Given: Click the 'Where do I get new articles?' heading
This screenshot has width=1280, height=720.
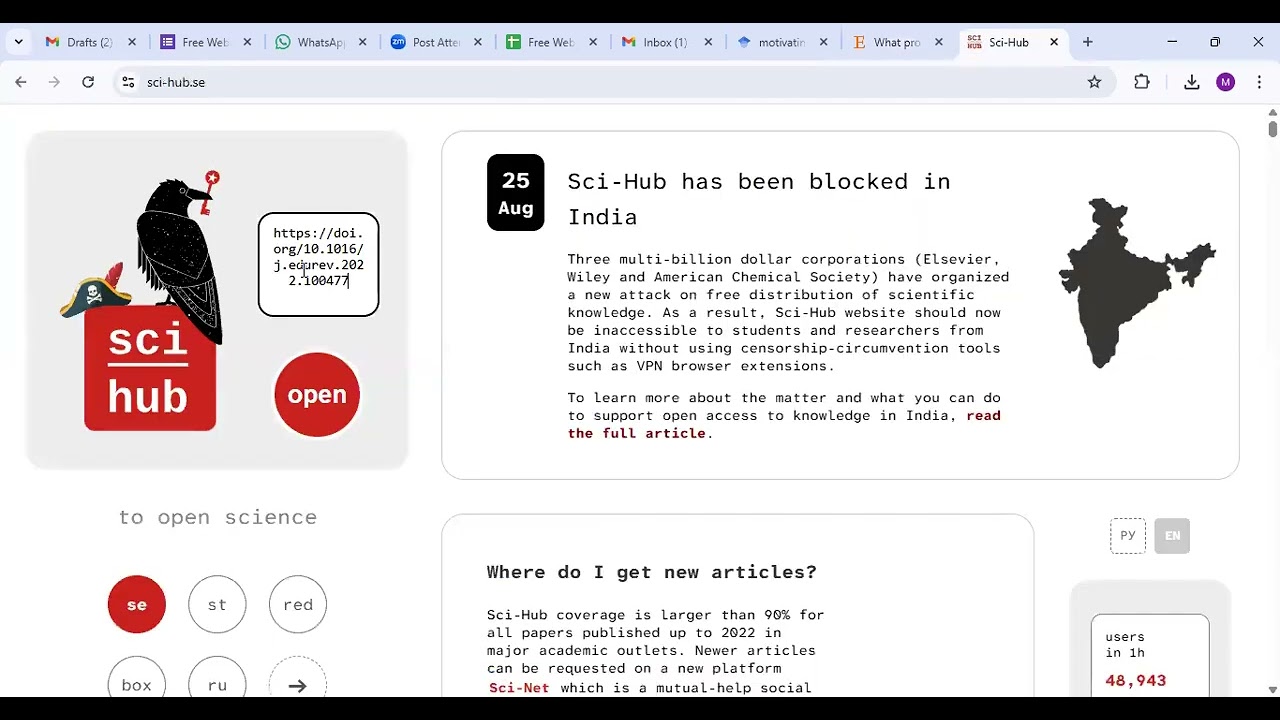Looking at the screenshot, I should pos(652,572).
